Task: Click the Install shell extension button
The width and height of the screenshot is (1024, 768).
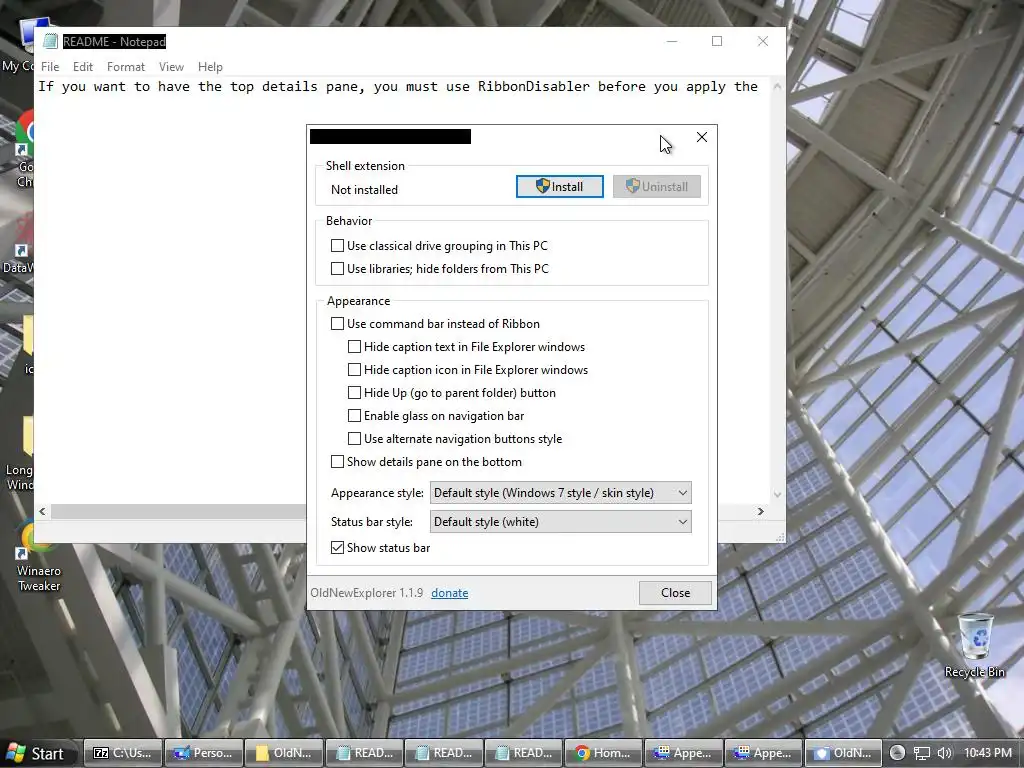Action: pyautogui.click(x=560, y=187)
